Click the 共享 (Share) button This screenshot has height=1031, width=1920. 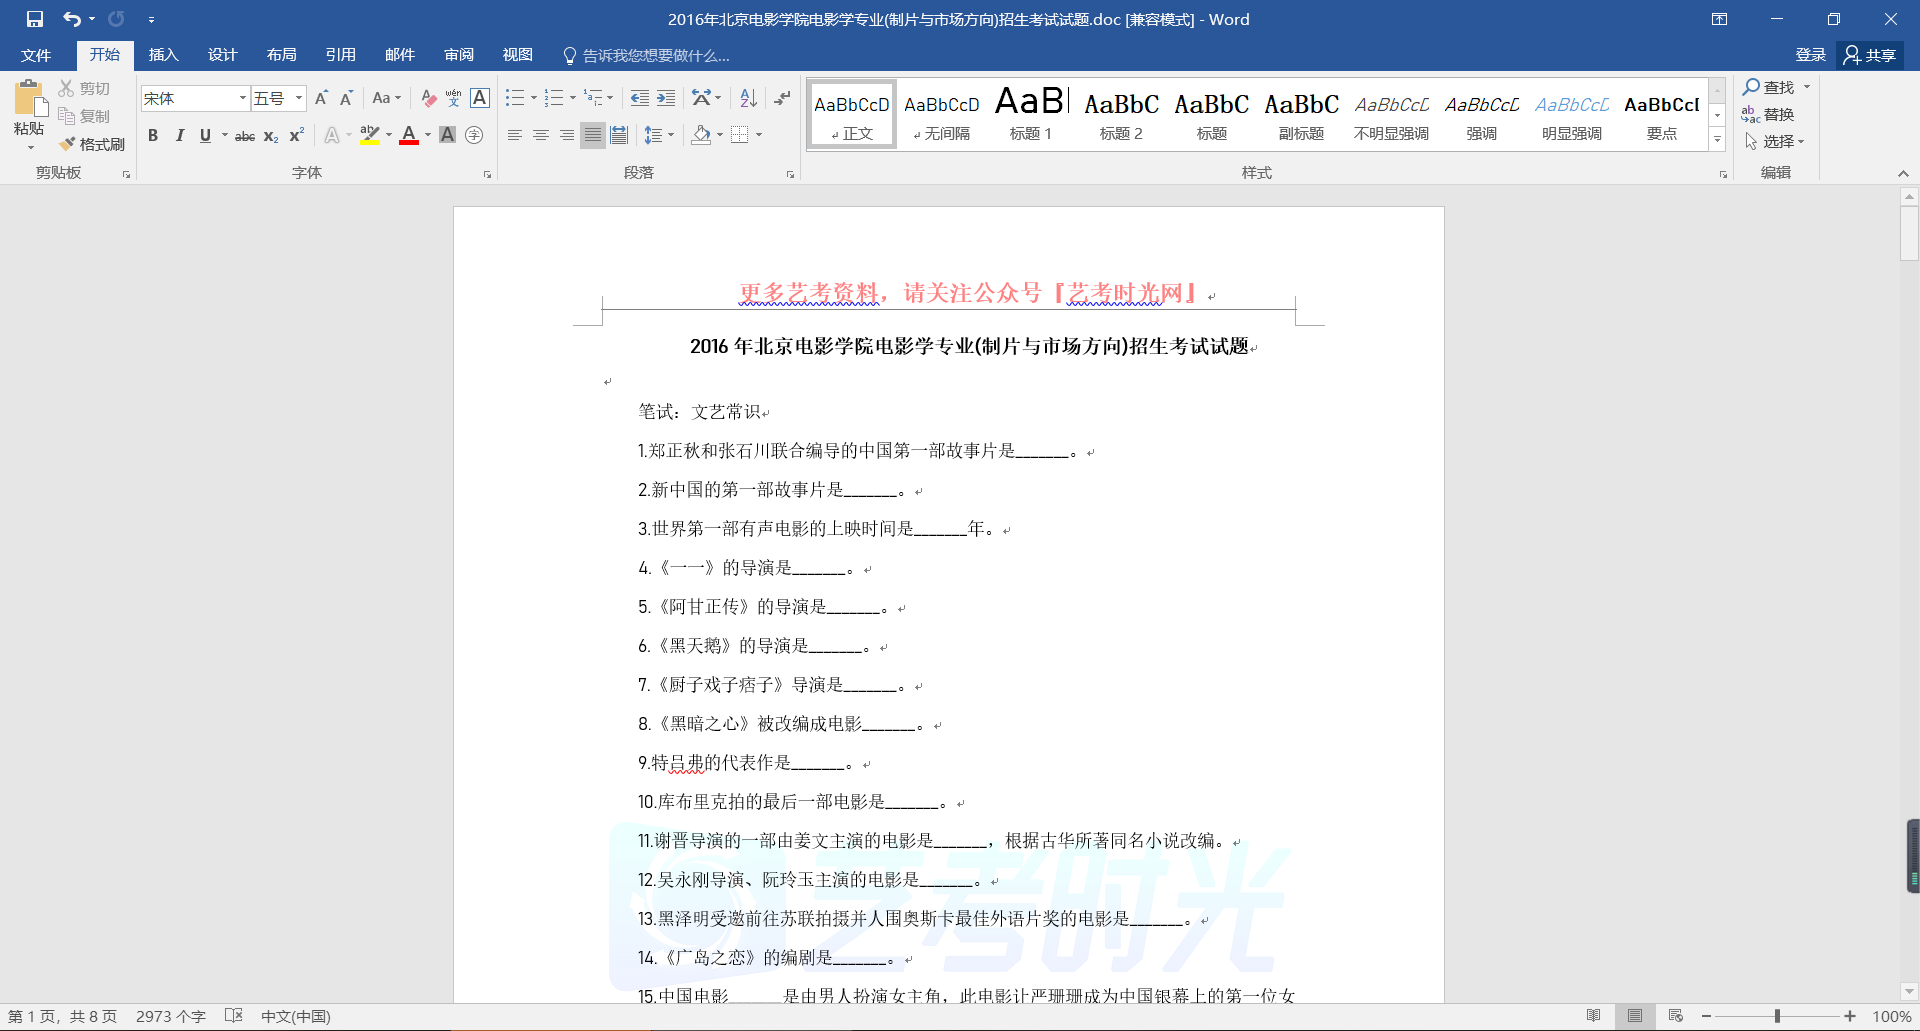pos(1870,55)
